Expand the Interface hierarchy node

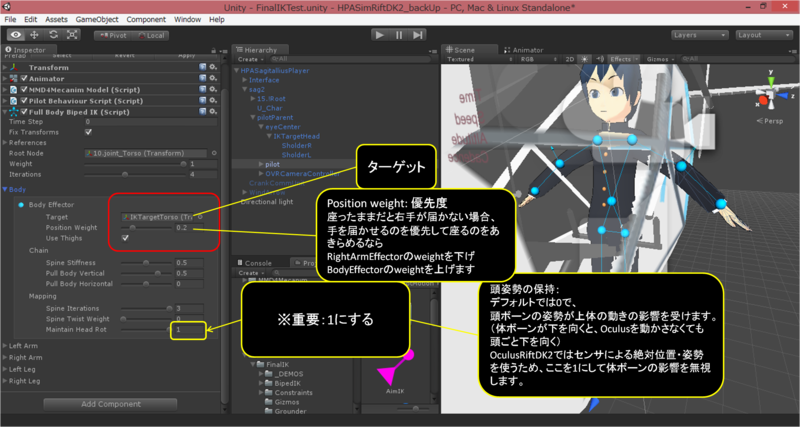(245, 80)
